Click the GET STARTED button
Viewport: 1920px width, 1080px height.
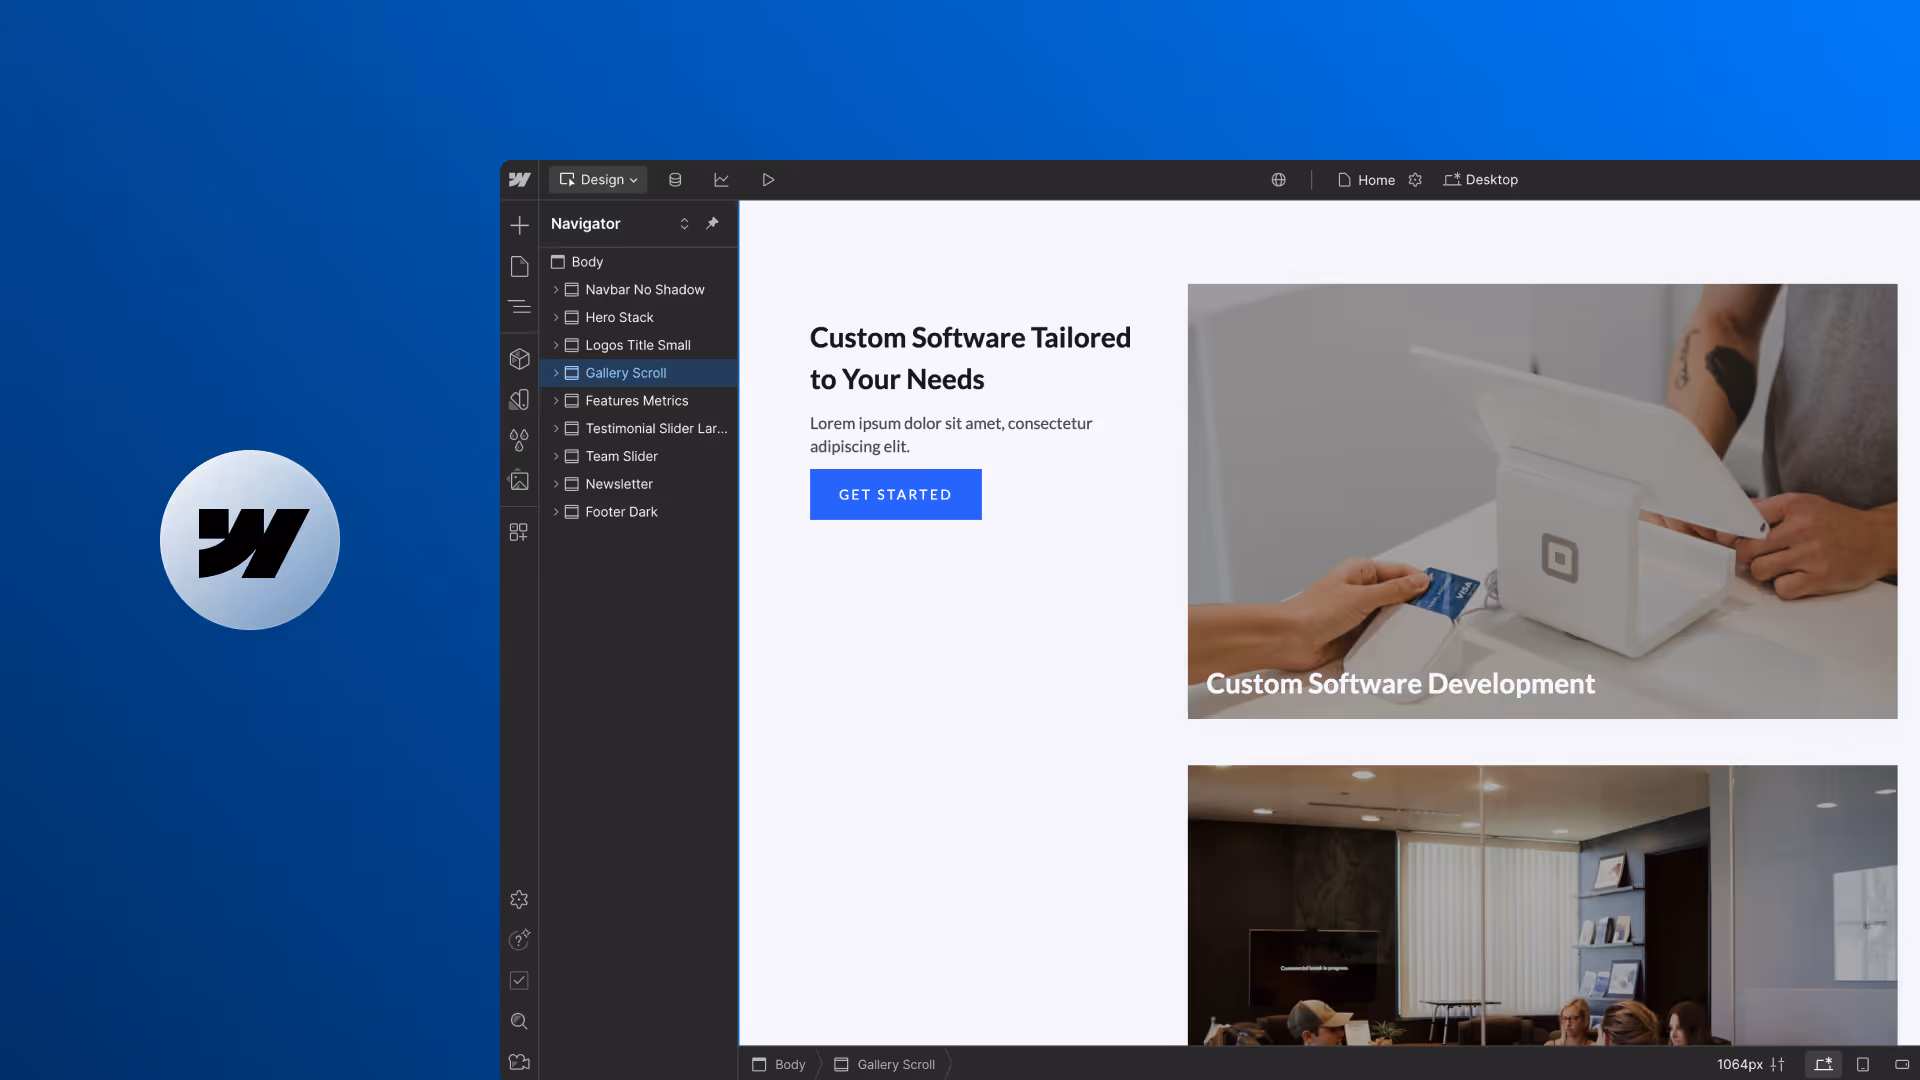(x=895, y=494)
